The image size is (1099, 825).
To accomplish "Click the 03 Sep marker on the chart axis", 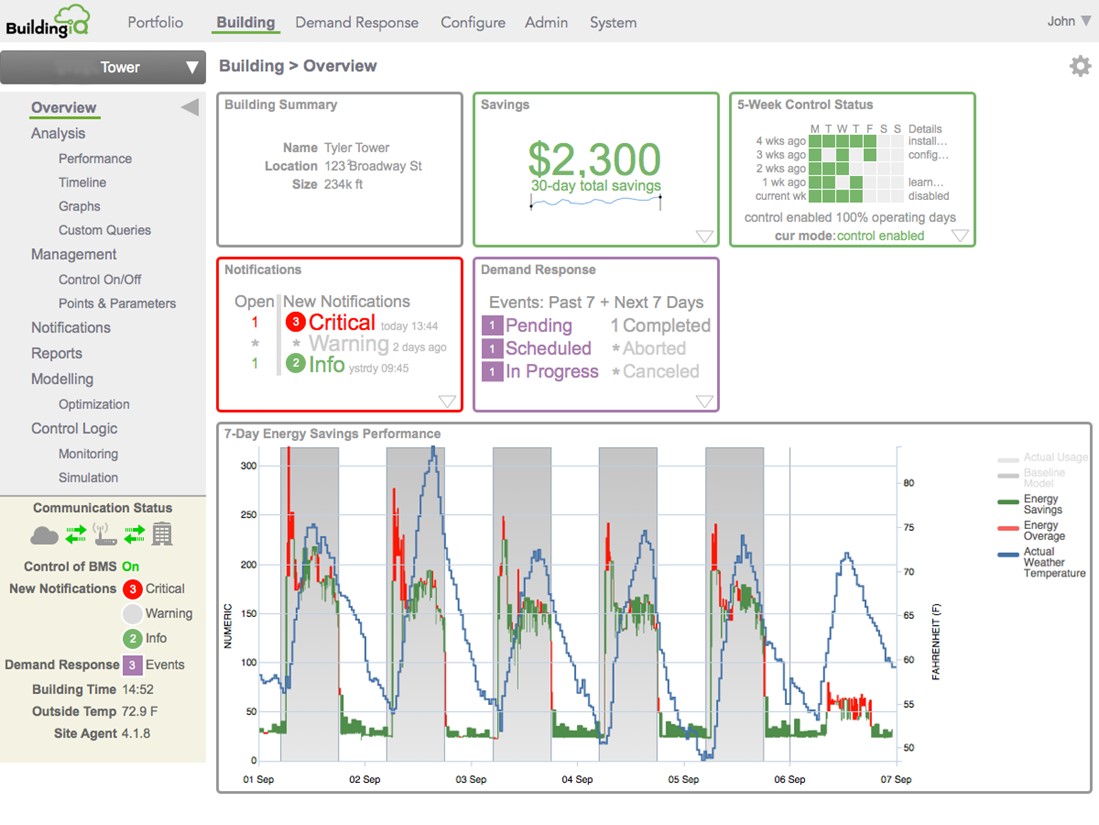I will click(471, 779).
